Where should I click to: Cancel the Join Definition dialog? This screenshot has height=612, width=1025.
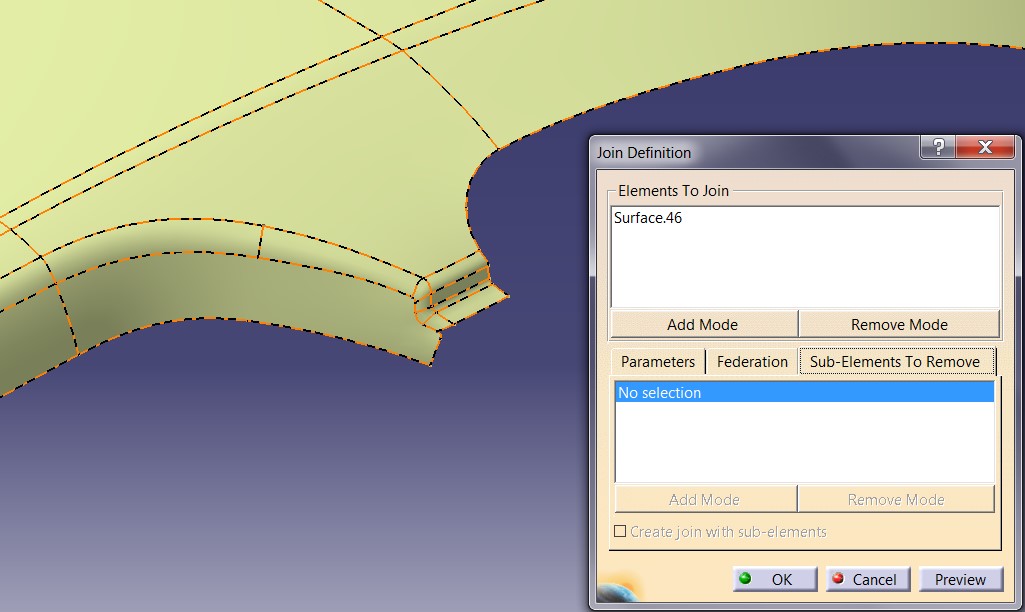(x=866, y=579)
